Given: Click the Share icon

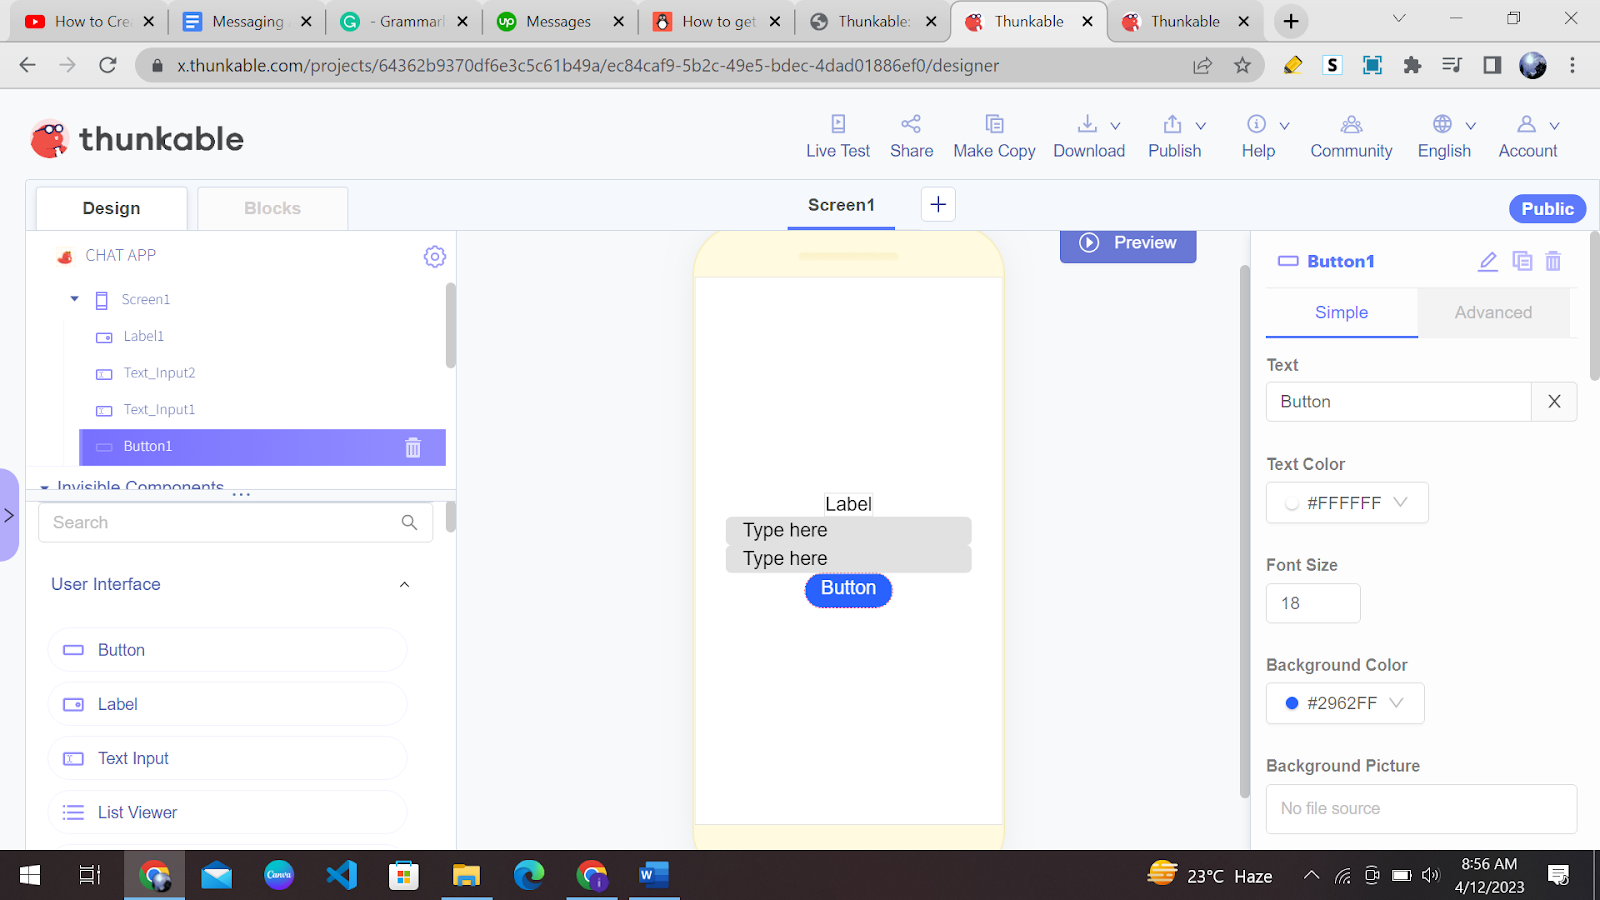Looking at the screenshot, I should [911, 124].
